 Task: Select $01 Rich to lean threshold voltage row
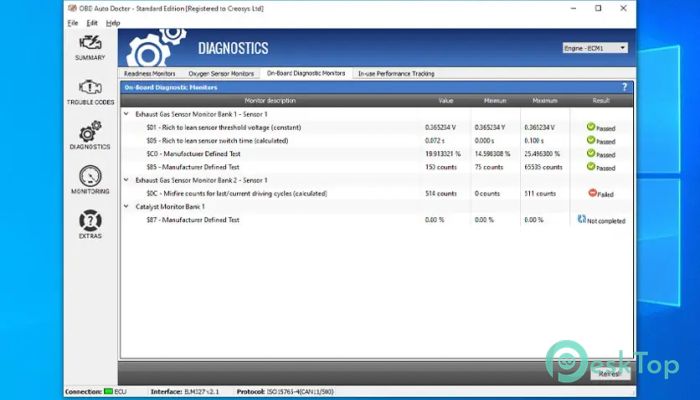click(x=377, y=127)
